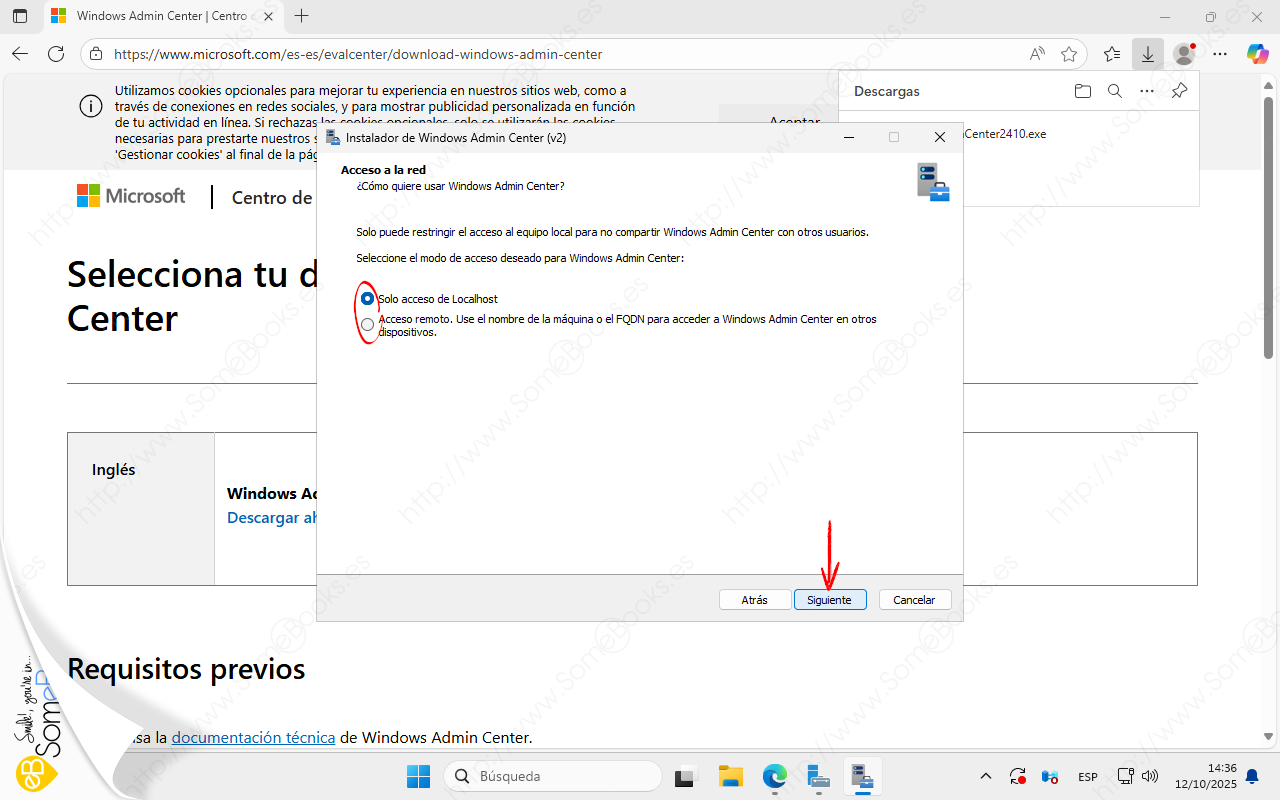
Task: Open Edge settings and more menu
Action: 1219,54
